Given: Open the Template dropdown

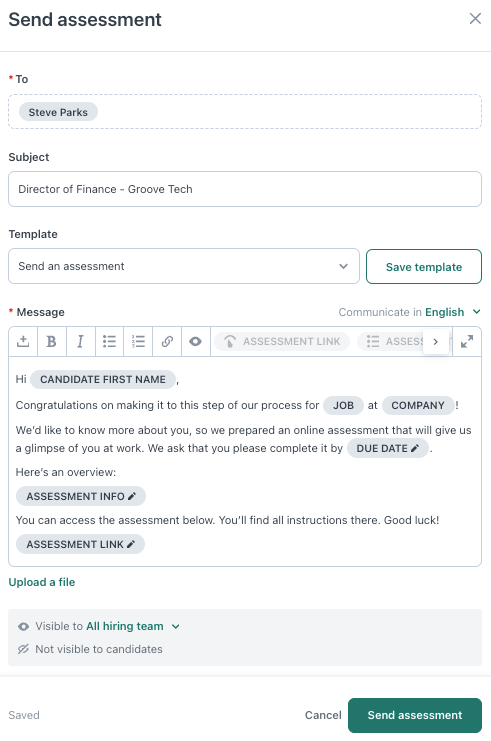Looking at the screenshot, I should pos(184,266).
